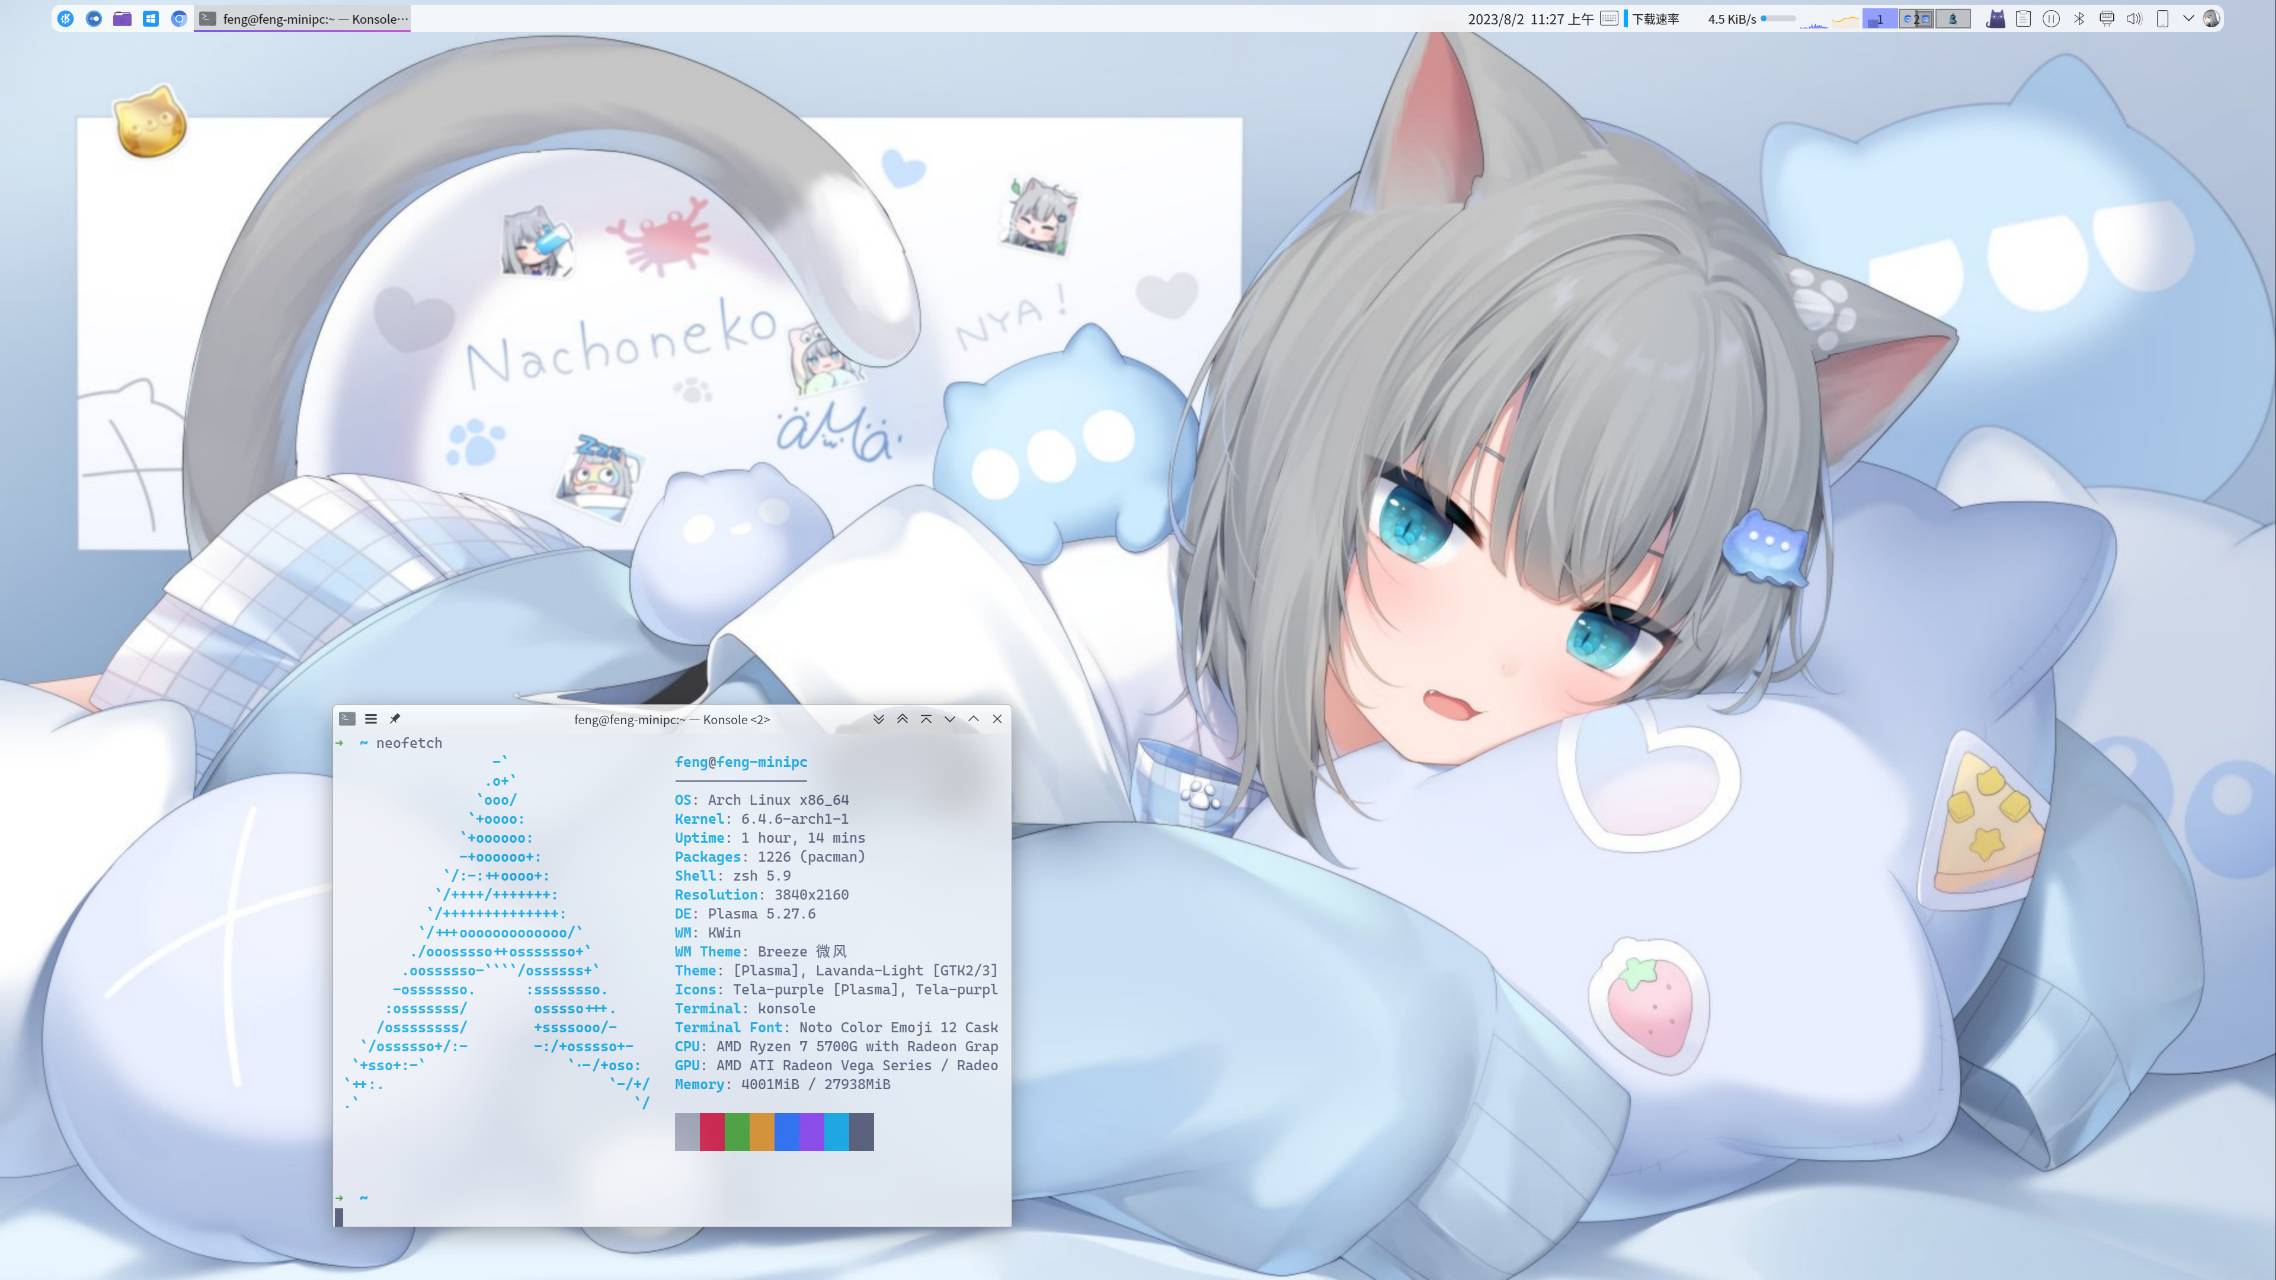Click the Kernel: 6.4.6-arch1-1 line
The height and width of the screenshot is (1280, 2276).
tap(762, 819)
